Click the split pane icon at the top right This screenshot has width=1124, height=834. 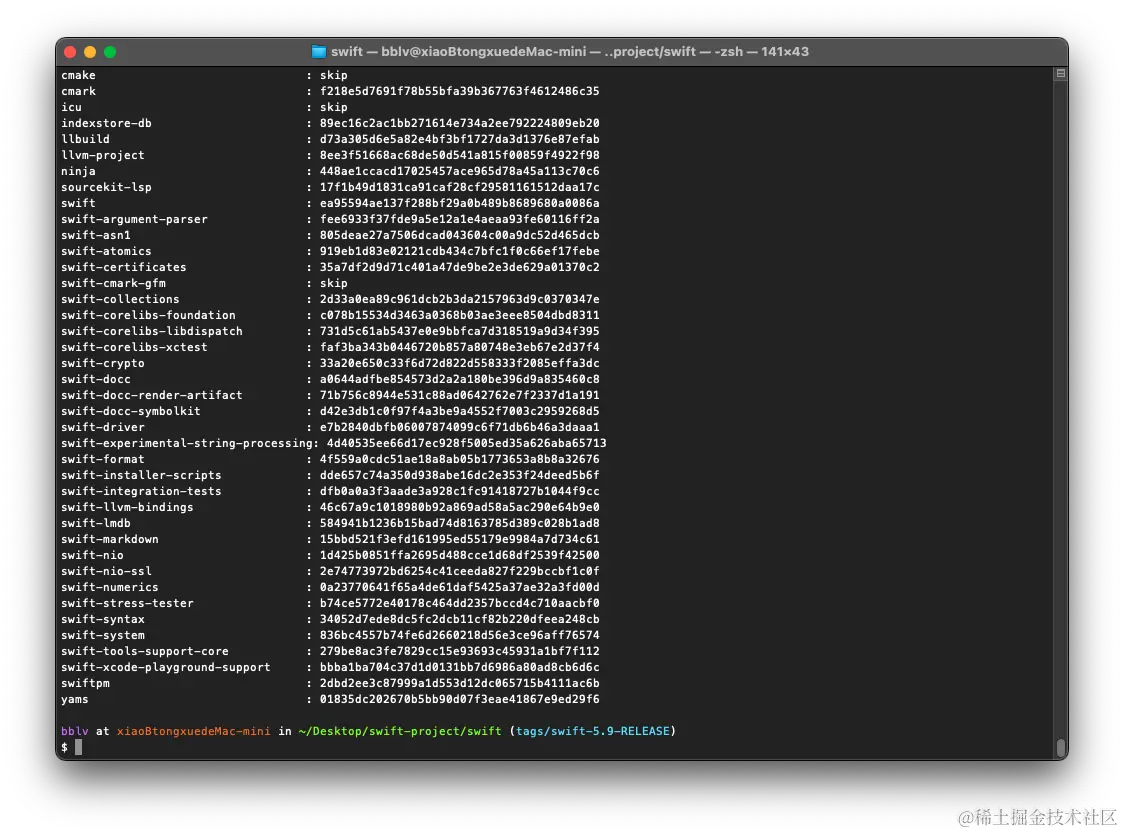[x=1061, y=73]
